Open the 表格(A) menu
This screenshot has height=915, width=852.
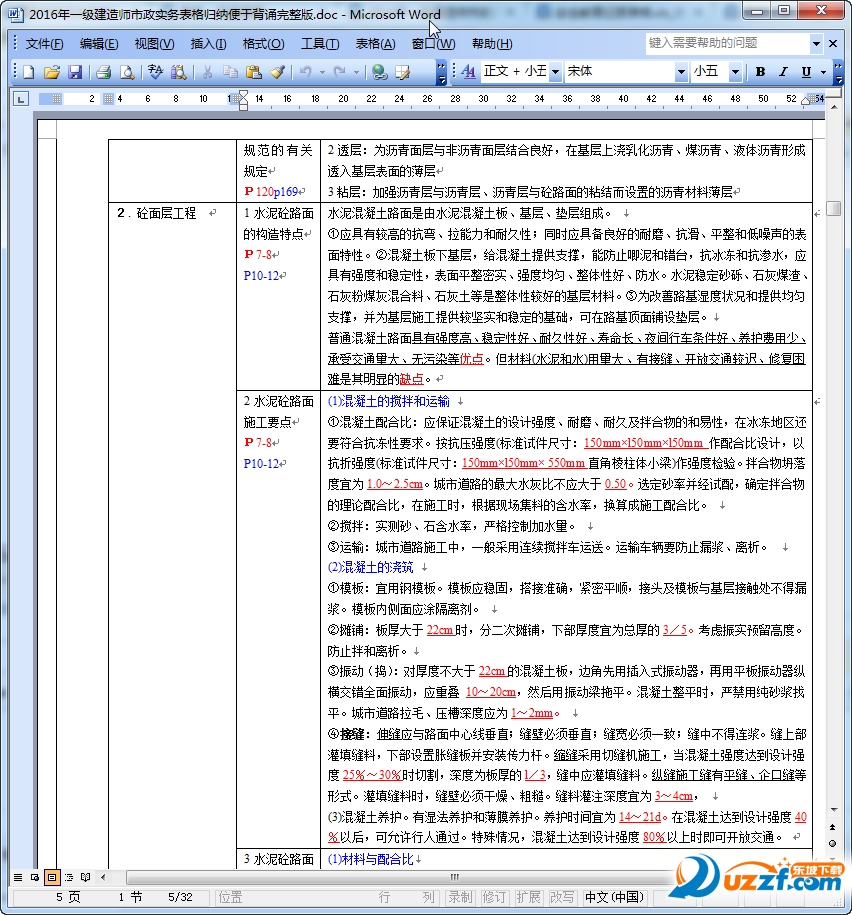[375, 44]
